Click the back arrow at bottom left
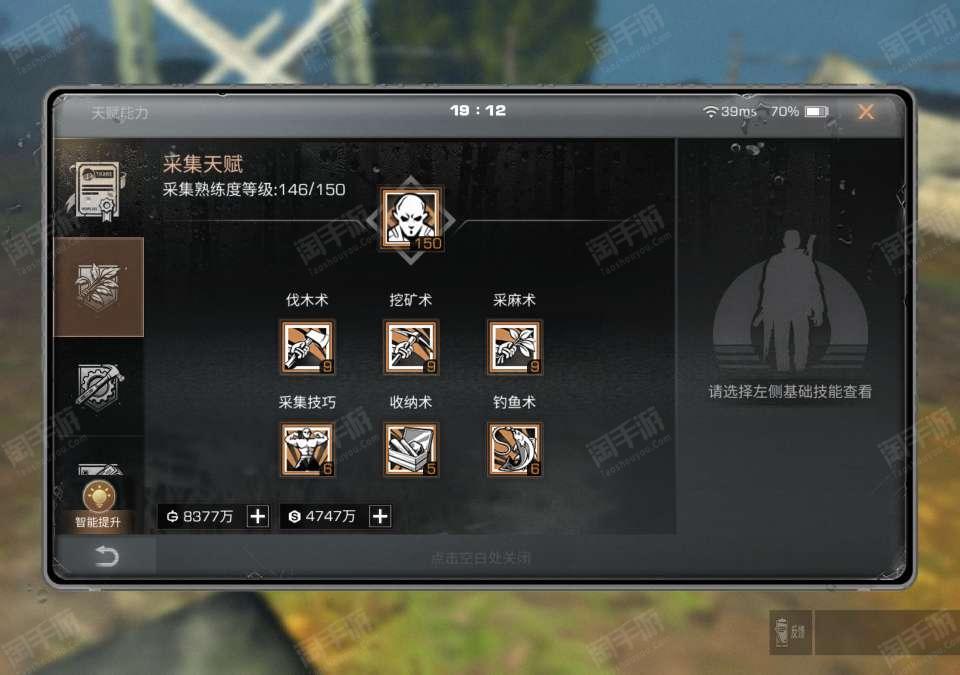 (106, 556)
